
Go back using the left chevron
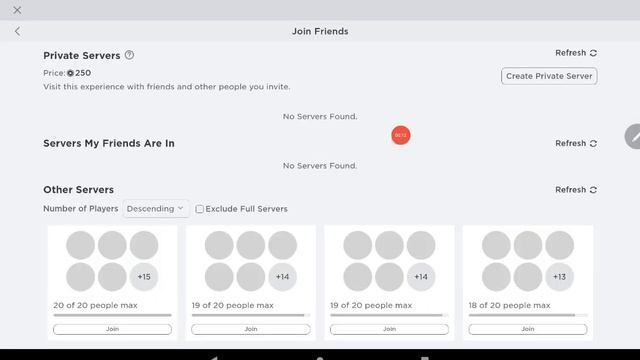17,31
